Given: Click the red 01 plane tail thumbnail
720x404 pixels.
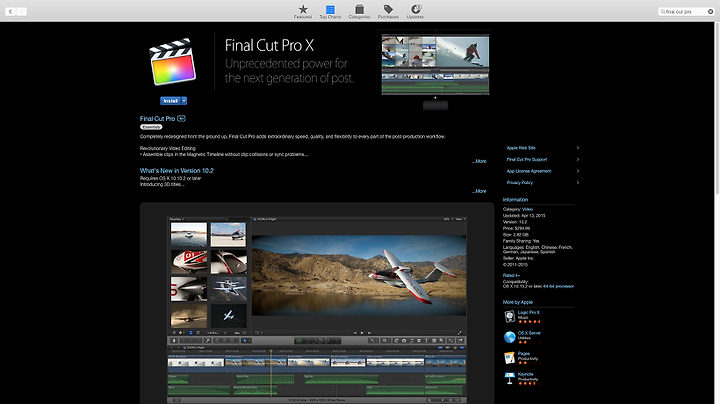Looking at the screenshot, I should point(189,262).
